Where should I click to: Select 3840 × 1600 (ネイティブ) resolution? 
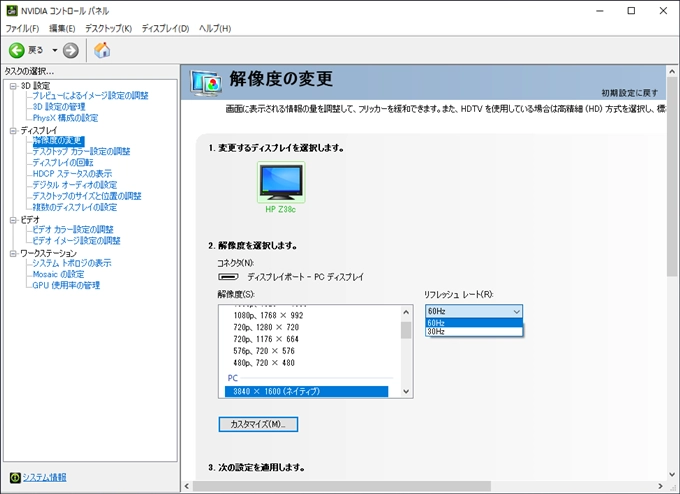coord(307,391)
